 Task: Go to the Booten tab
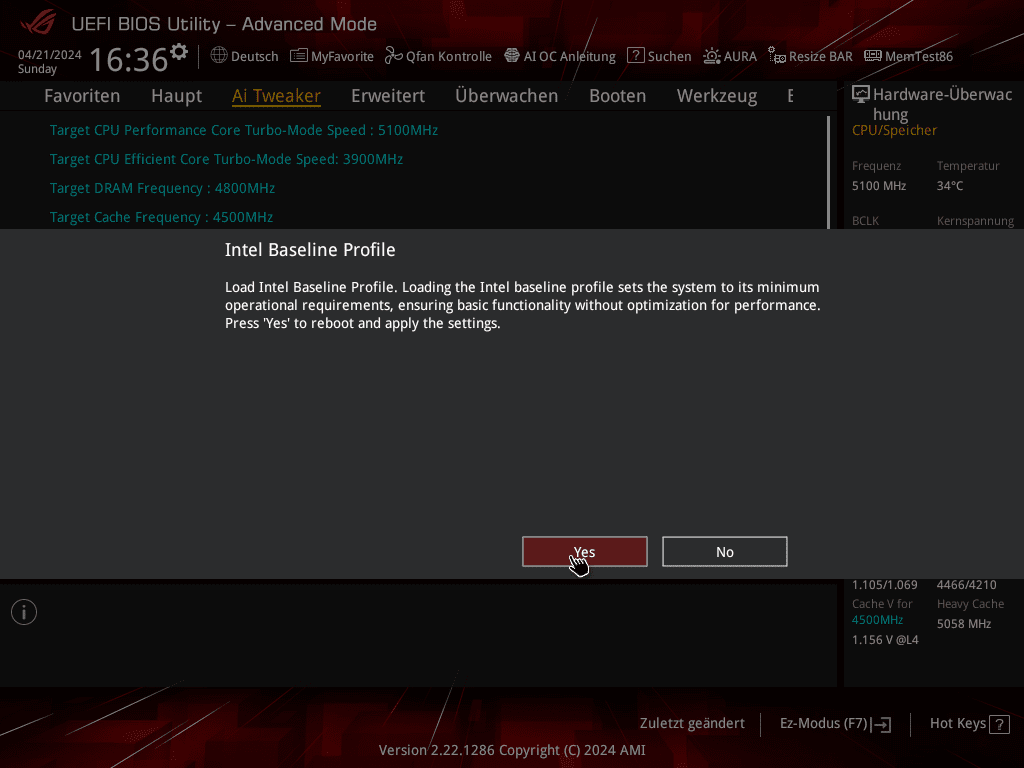(x=617, y=96)
